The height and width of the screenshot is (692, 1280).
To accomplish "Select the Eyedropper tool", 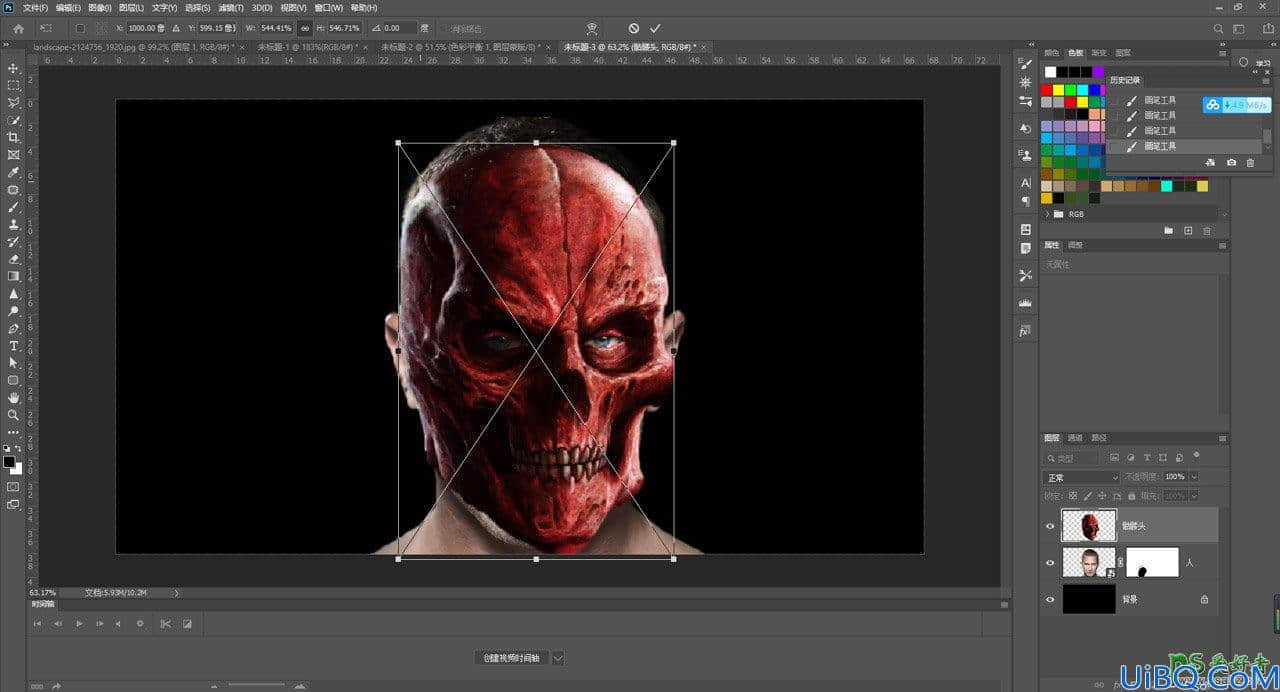I will (14, 172).
